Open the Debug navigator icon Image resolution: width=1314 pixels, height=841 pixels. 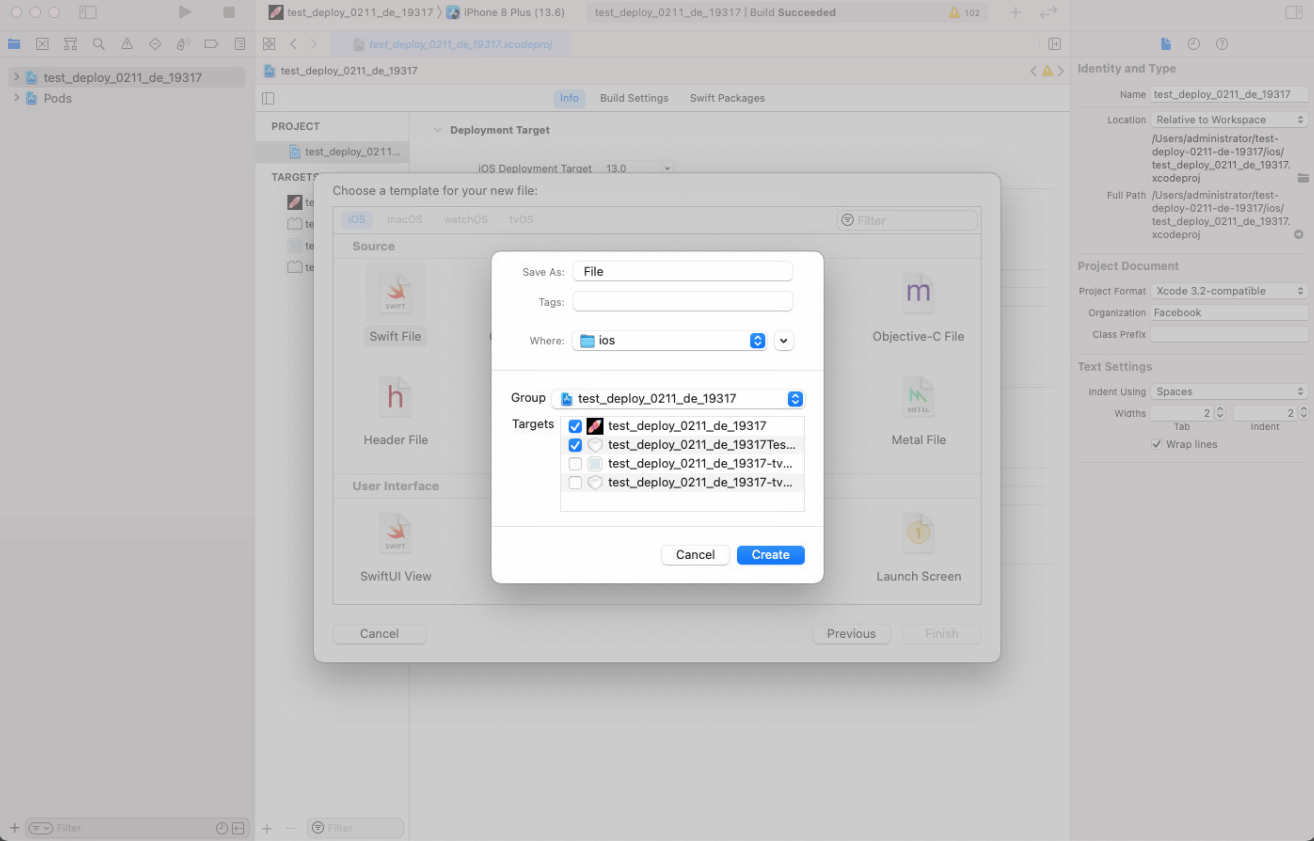183,44
